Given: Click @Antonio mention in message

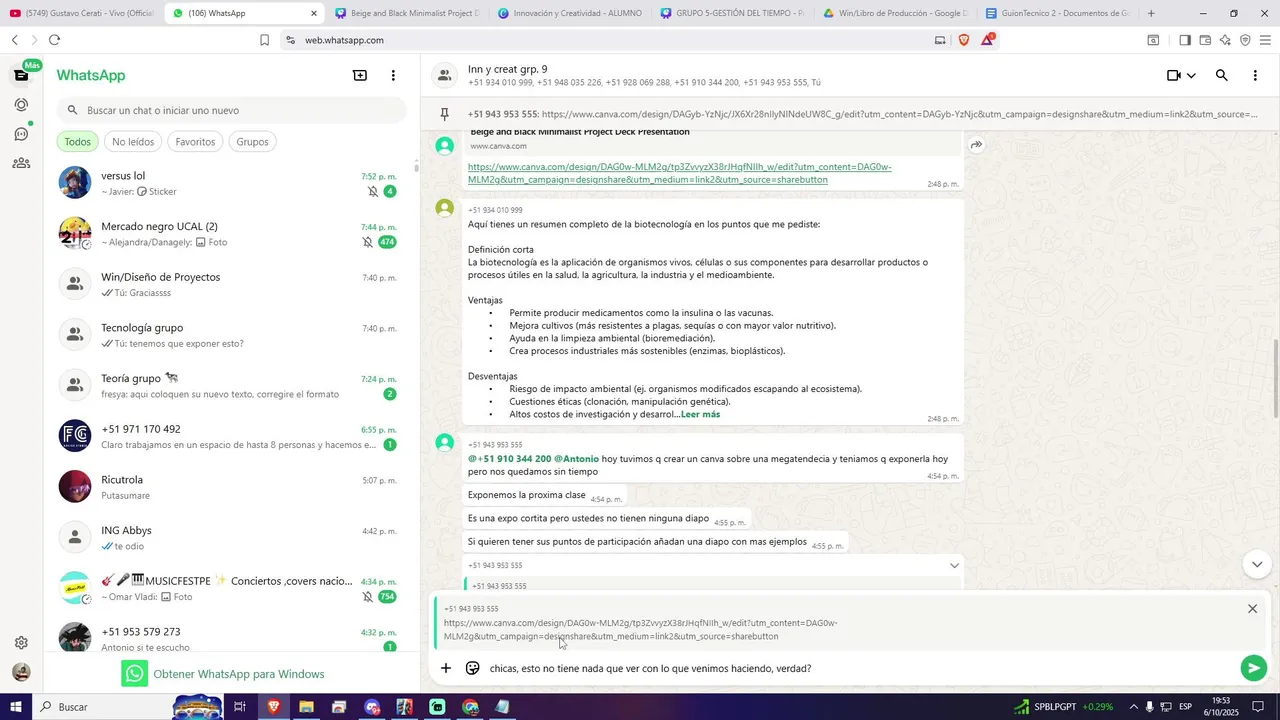Looking at the screenshot, I should point(577,459).
